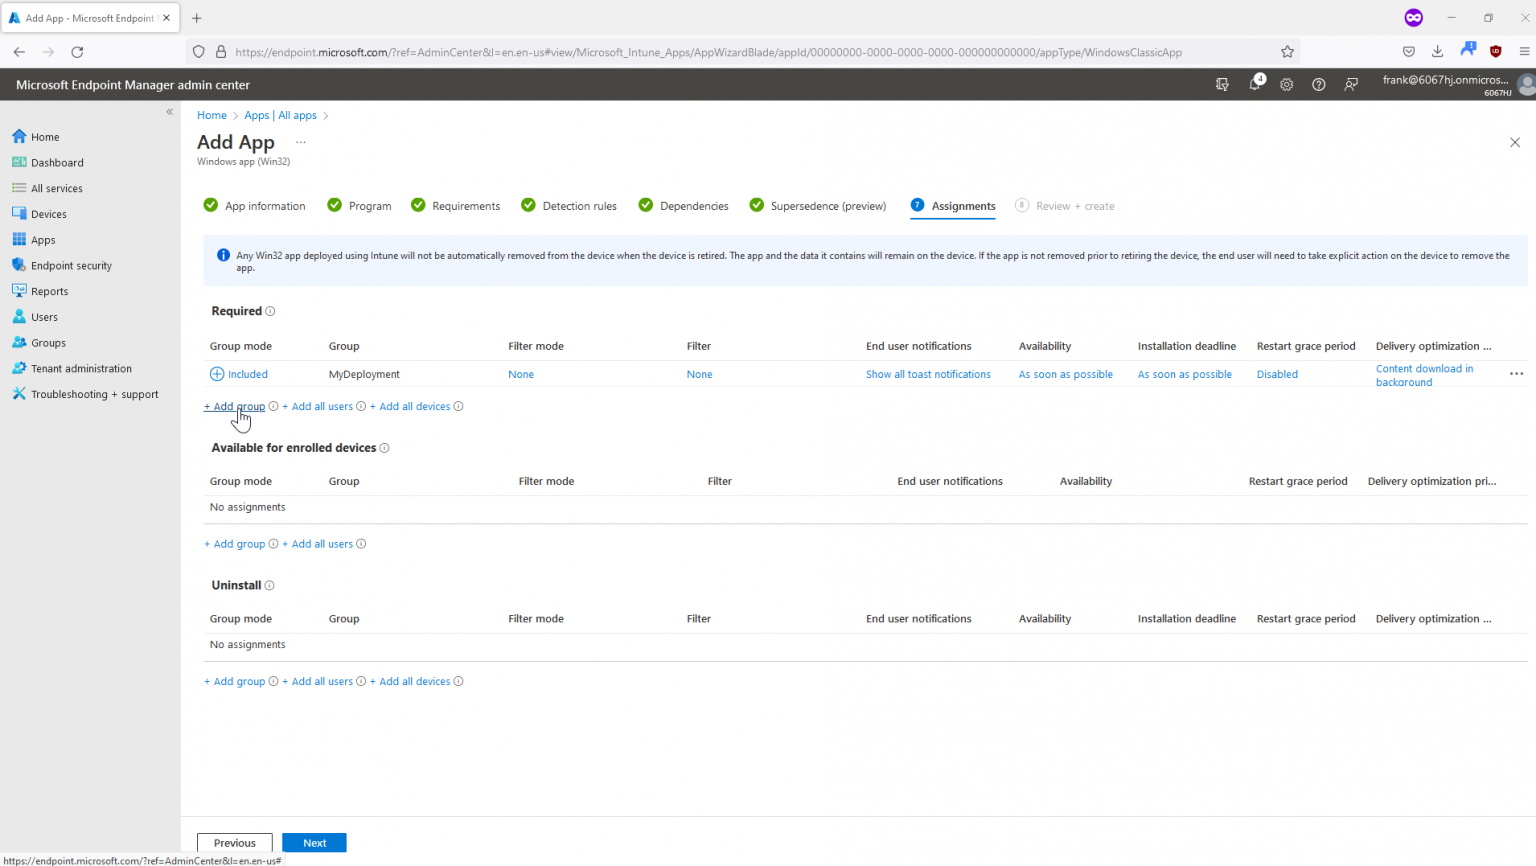Open a new browser tab
Viewport: 1536px width, 866px height.
(197, 18)
